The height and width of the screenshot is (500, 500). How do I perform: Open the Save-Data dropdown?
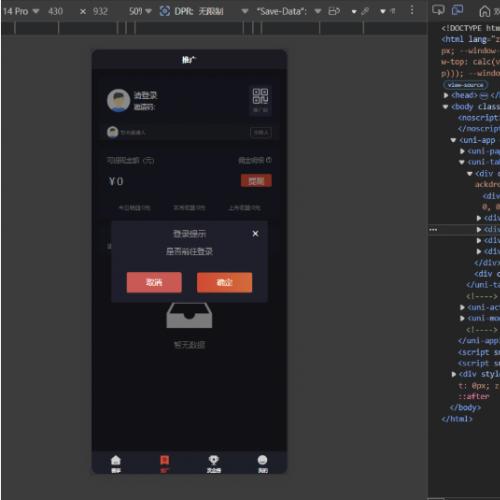[289, 12]
